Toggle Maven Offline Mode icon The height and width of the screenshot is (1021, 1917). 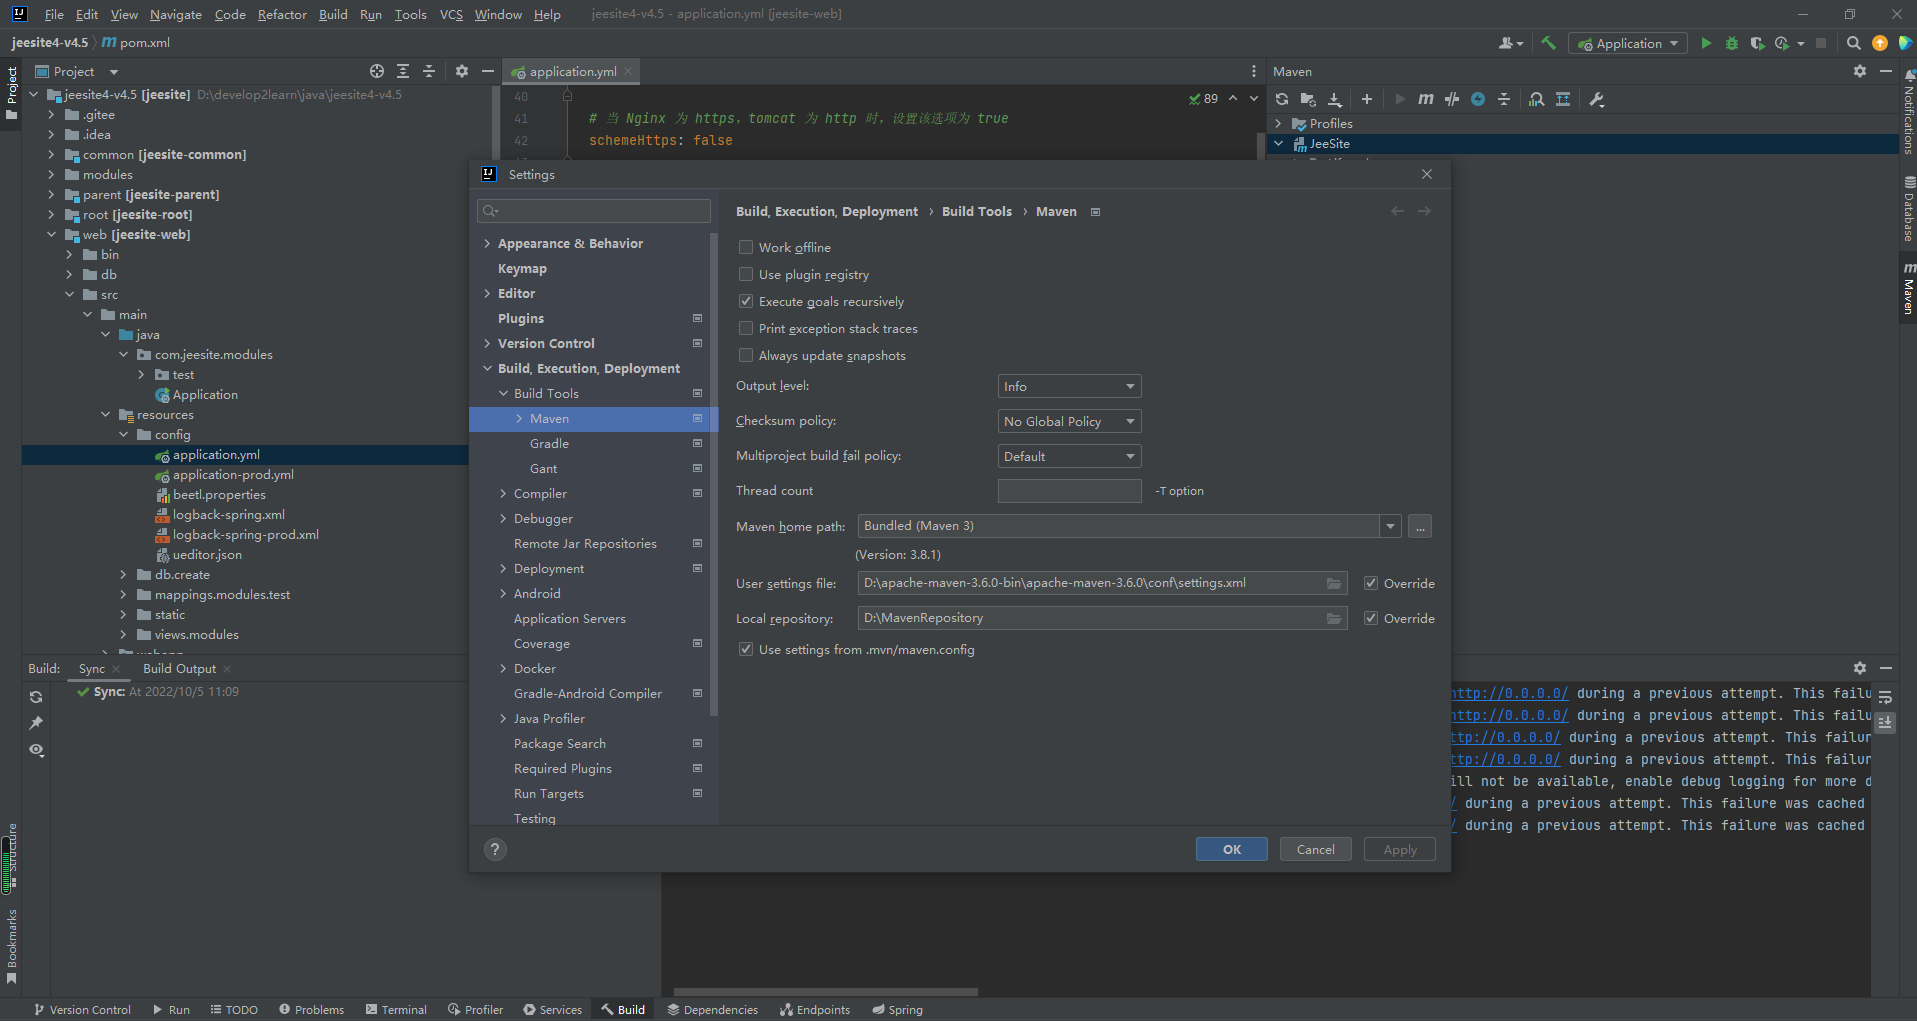tap(1452, 99)
